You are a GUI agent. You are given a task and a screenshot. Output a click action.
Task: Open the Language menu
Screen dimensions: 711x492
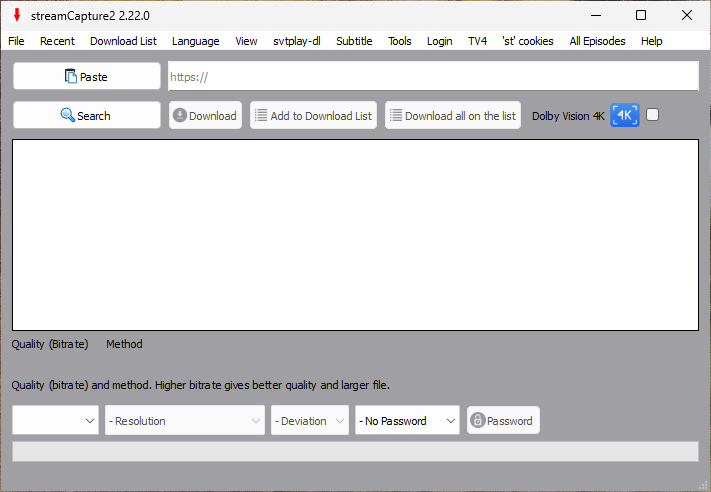click(195, 41)
